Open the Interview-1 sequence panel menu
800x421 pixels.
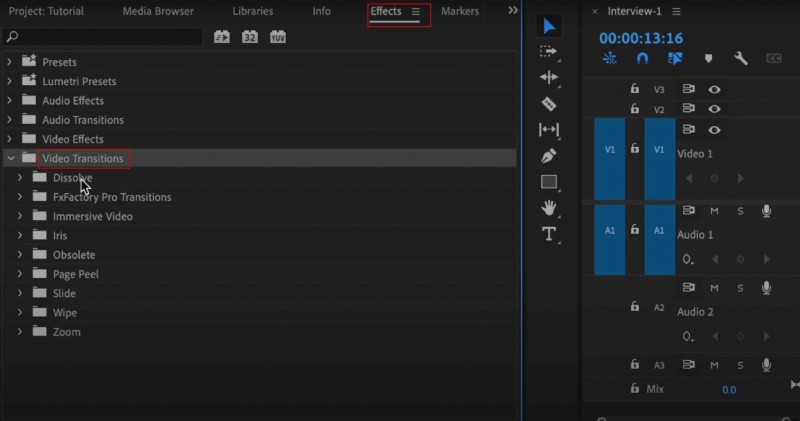coord(676,11)
